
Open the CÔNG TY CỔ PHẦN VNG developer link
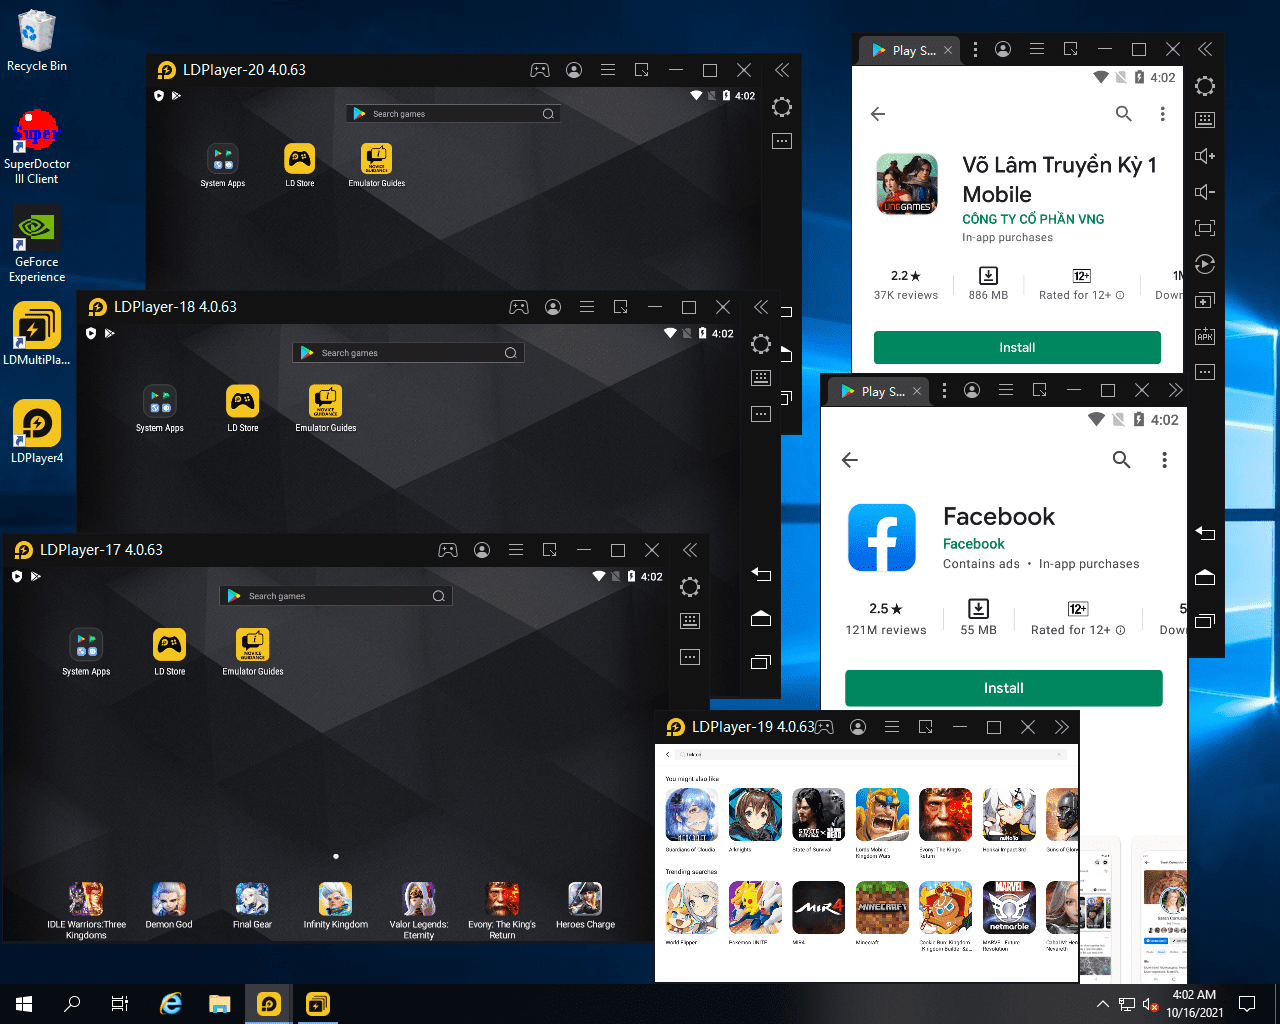click(x=1033, y=219)
